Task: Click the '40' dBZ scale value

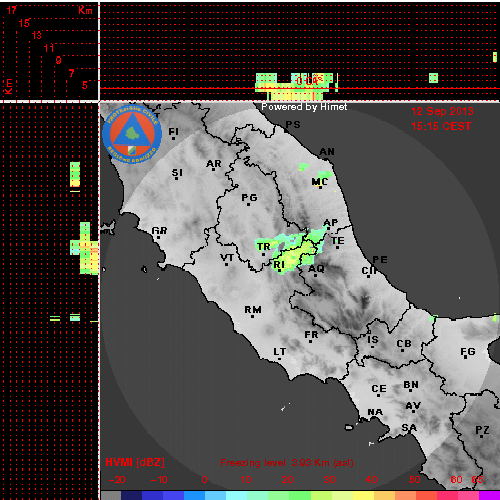Action: (x=371, y=480)
